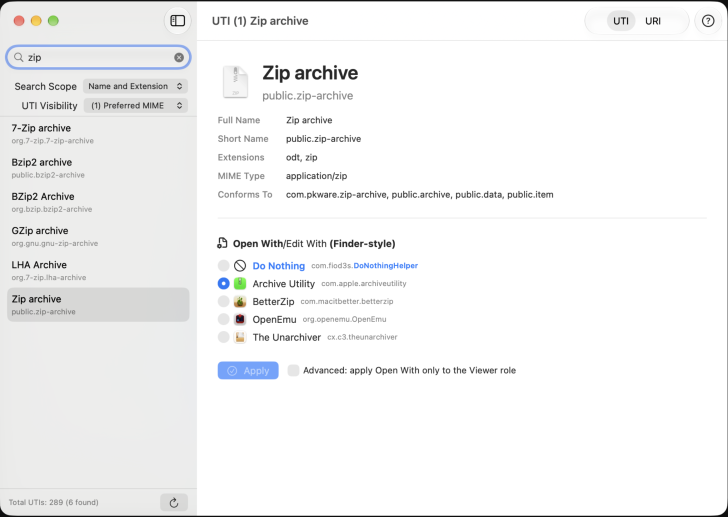
Task: Click the Archive Utility app icon
Action: click(240, 283)
